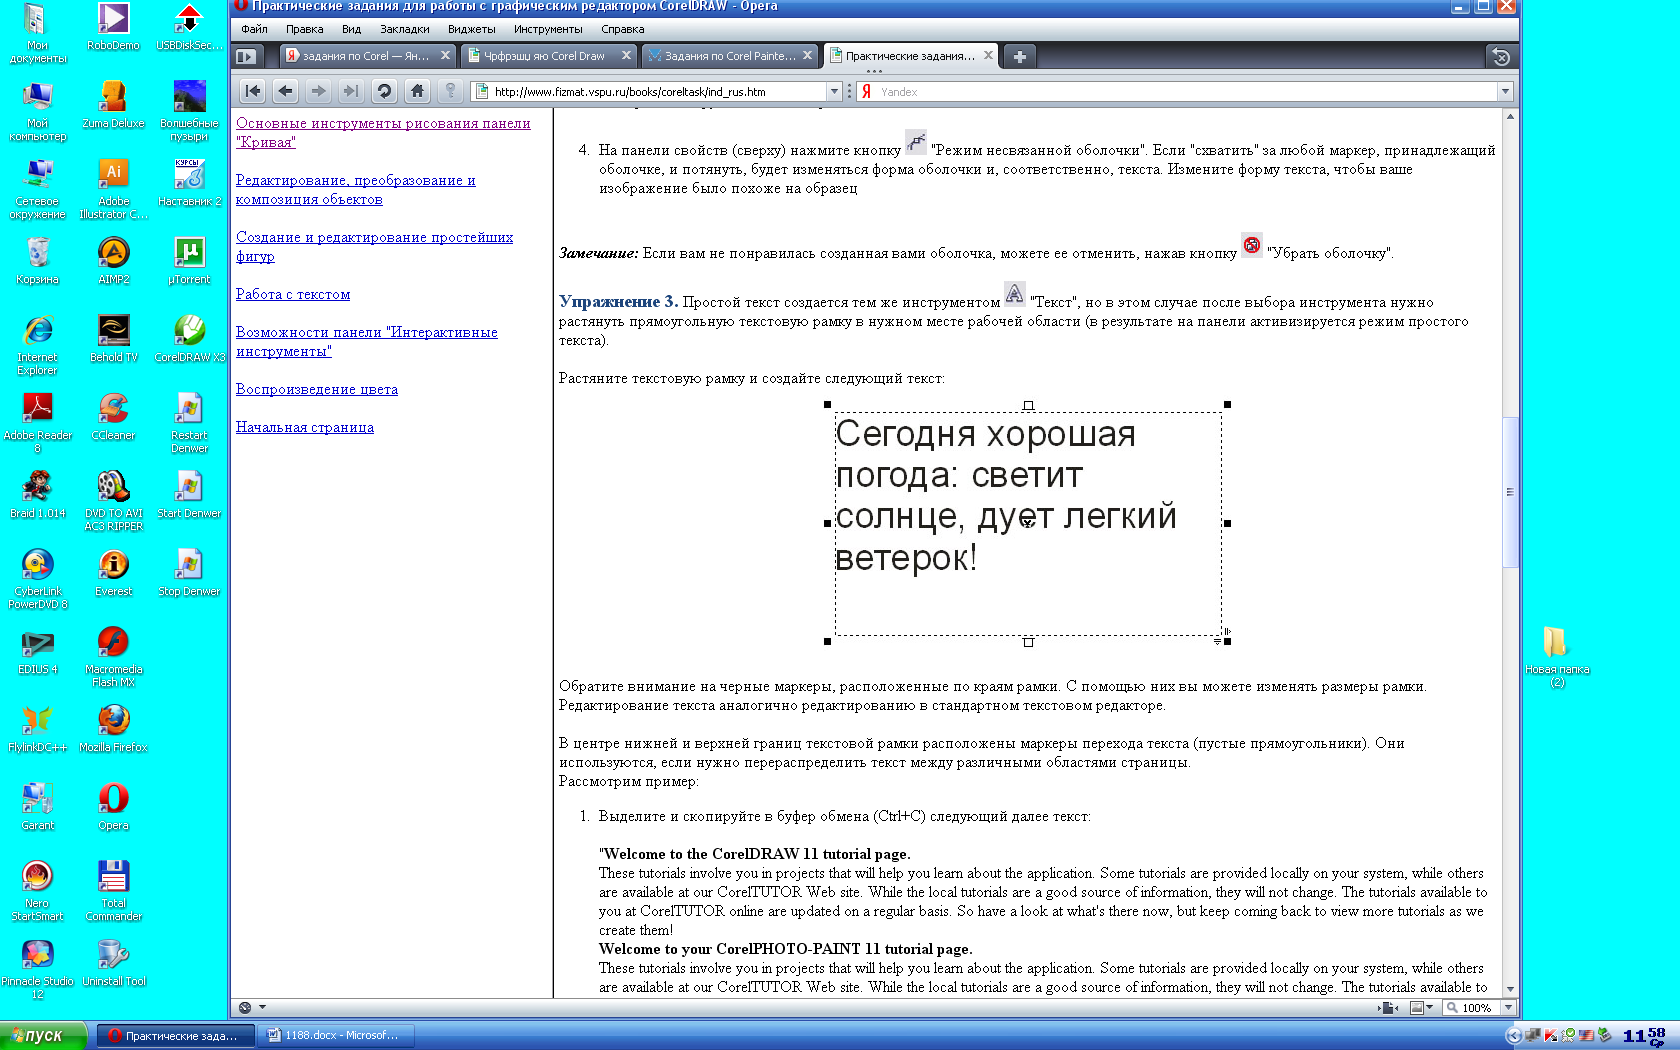1680x1050 pixels.
Task: Click the Kaspersky tray icon
Action: pos(1550,1035)
